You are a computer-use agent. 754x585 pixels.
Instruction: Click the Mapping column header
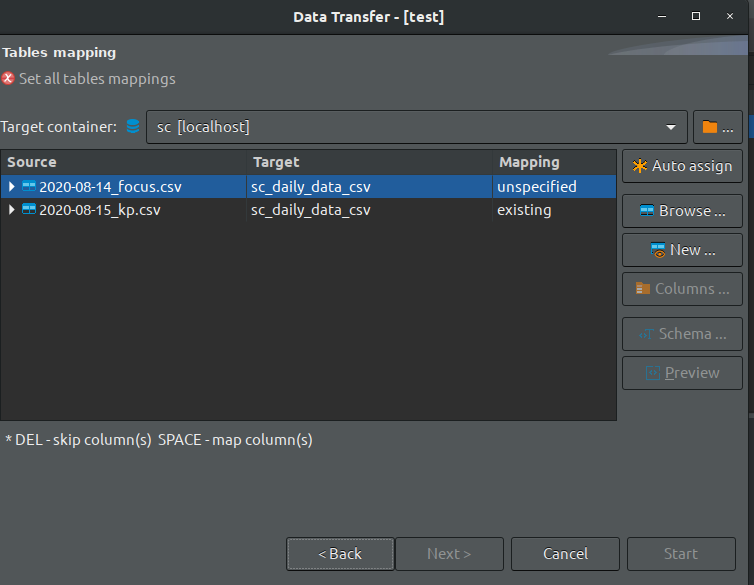click(x=554, y=162)
